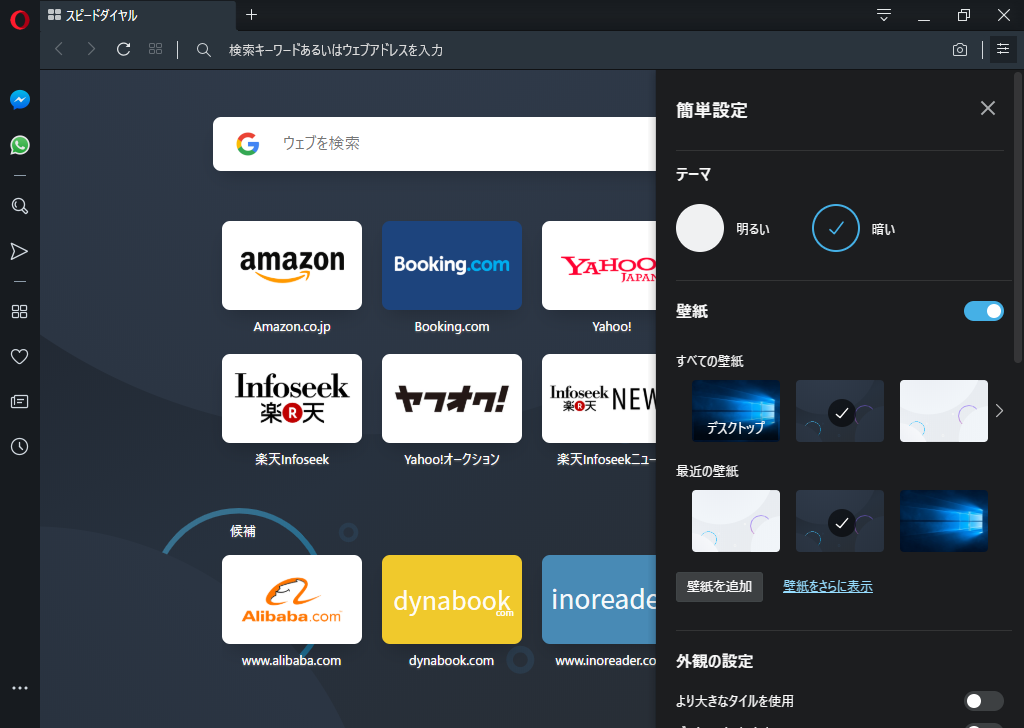Image resolution: width=1024 pixels, height=728 pixels.
Task: Capture a snapshot using the camera icon
Action: (959, 48)
